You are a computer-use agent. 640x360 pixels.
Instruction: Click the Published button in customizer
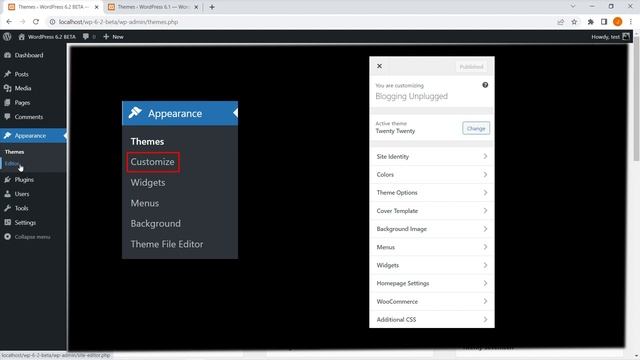(471, 67)
